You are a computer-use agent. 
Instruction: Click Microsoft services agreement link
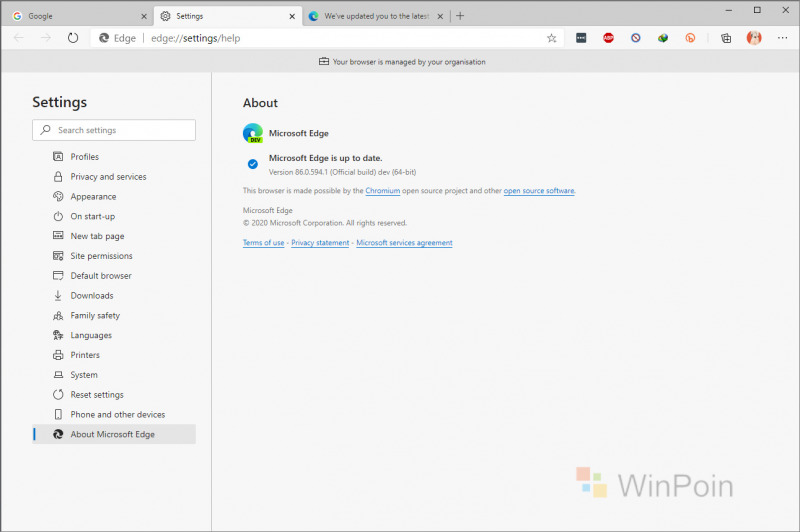click(404, 243)
